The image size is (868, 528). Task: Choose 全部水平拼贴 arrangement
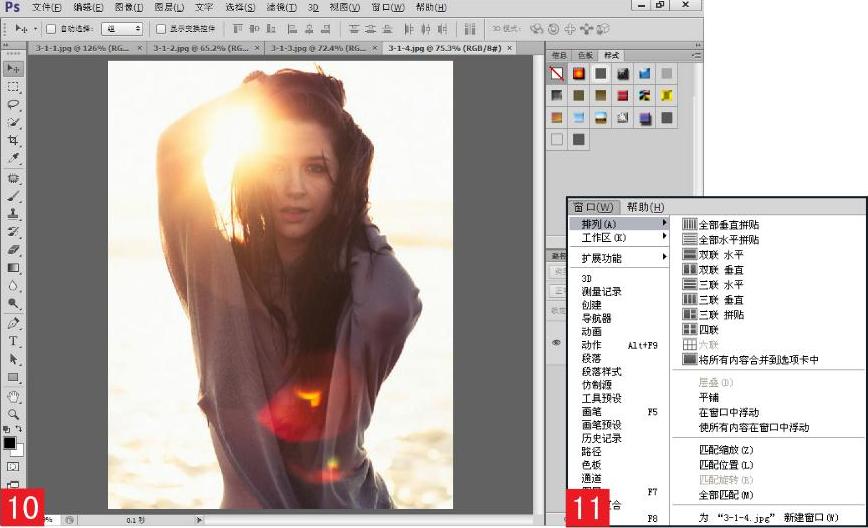pos(720,240)
